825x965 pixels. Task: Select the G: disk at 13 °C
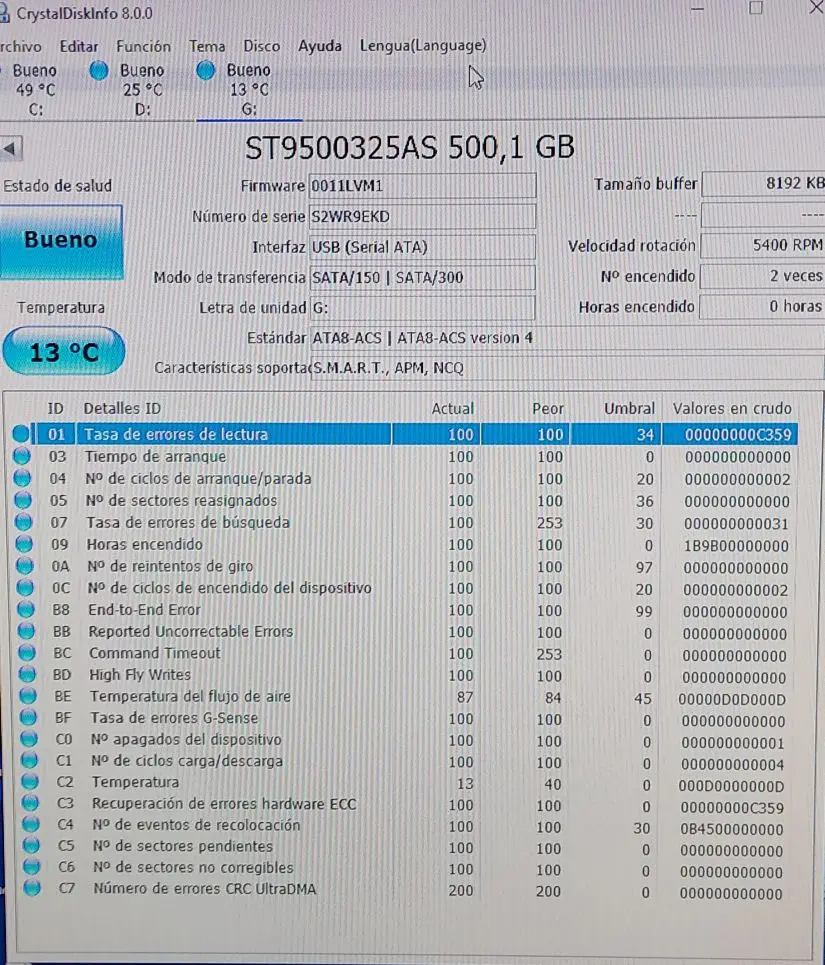234,89
